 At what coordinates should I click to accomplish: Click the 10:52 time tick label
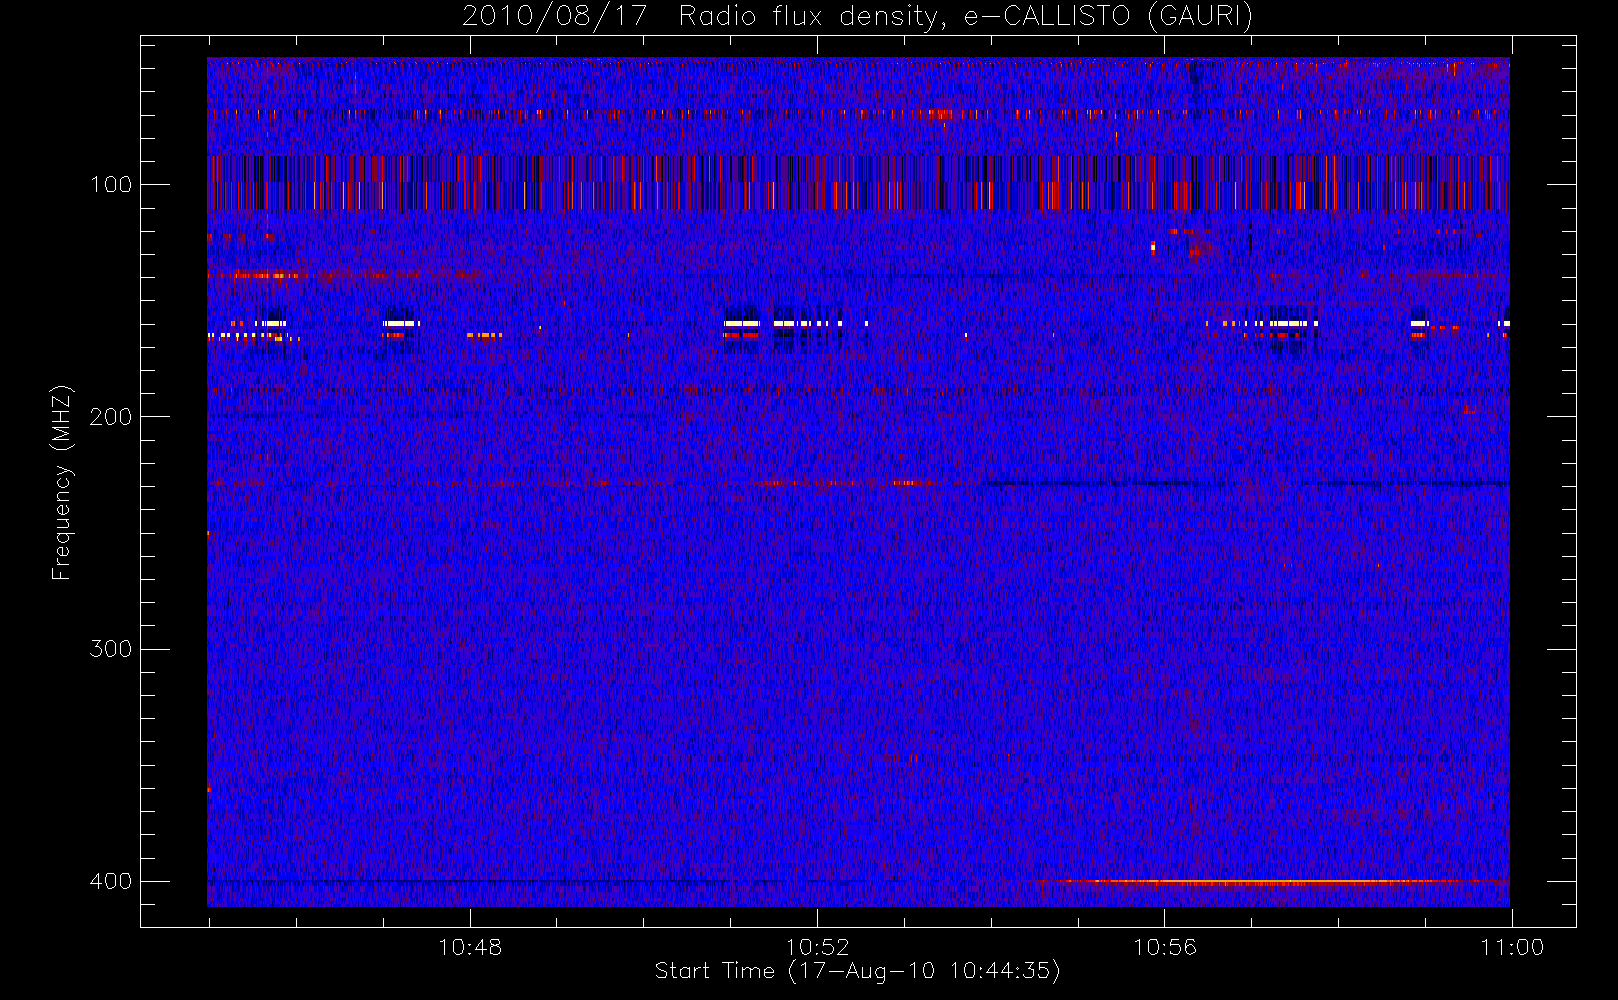[x=817, y=946]
